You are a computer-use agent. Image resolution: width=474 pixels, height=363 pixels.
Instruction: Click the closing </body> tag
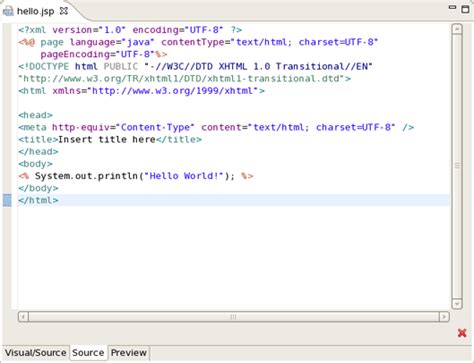[38, 188]
